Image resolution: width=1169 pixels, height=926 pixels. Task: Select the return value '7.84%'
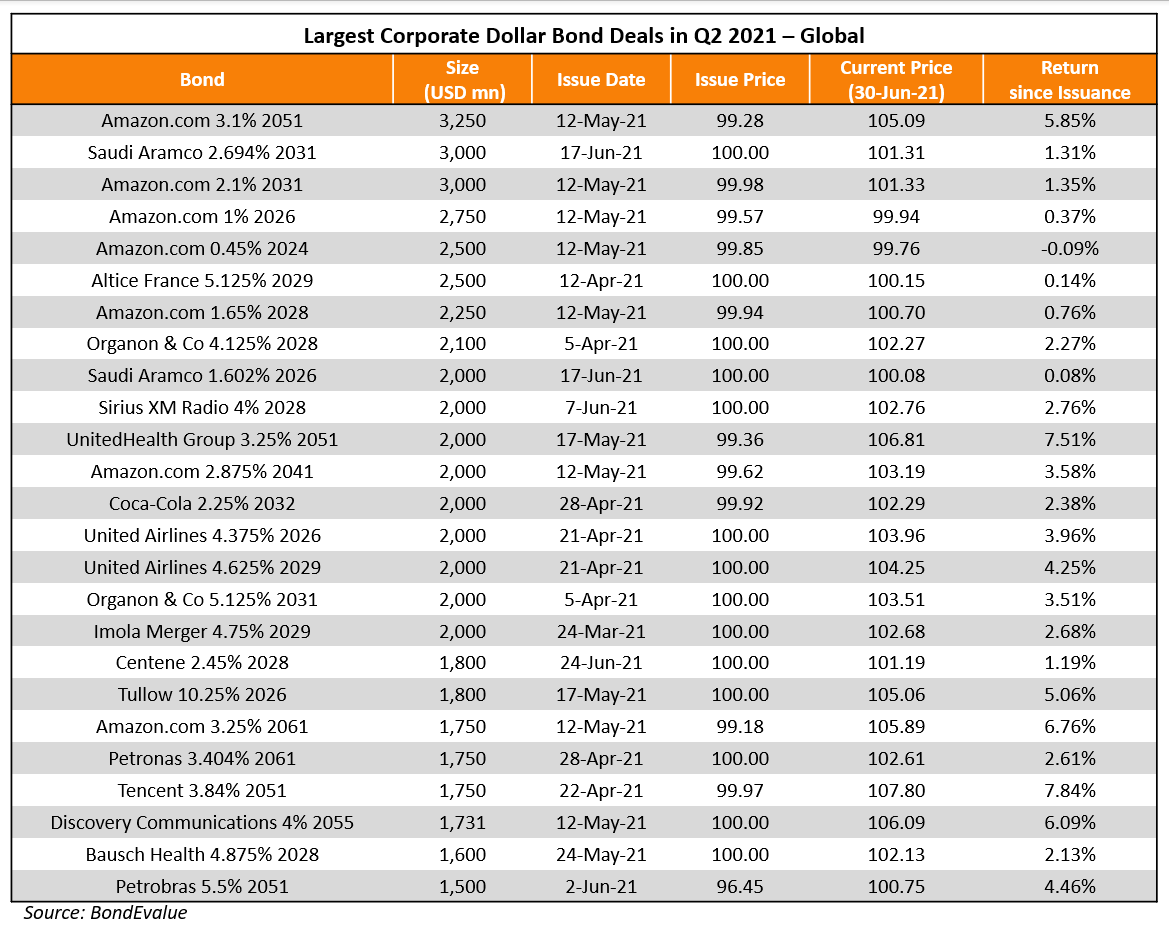click(x=1070, y=791)
